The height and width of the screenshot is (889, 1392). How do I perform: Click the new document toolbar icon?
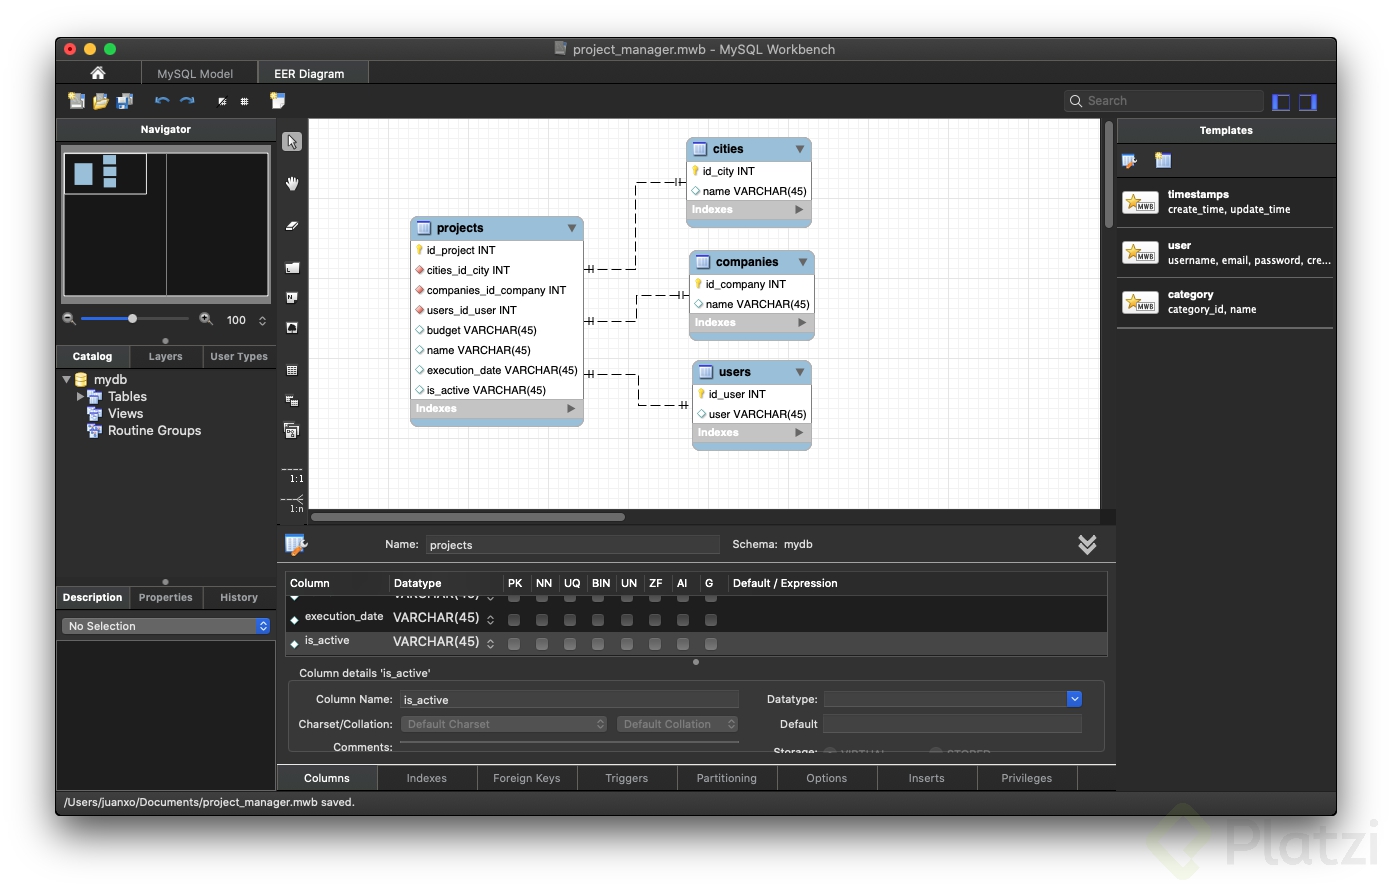coord(76,101)
